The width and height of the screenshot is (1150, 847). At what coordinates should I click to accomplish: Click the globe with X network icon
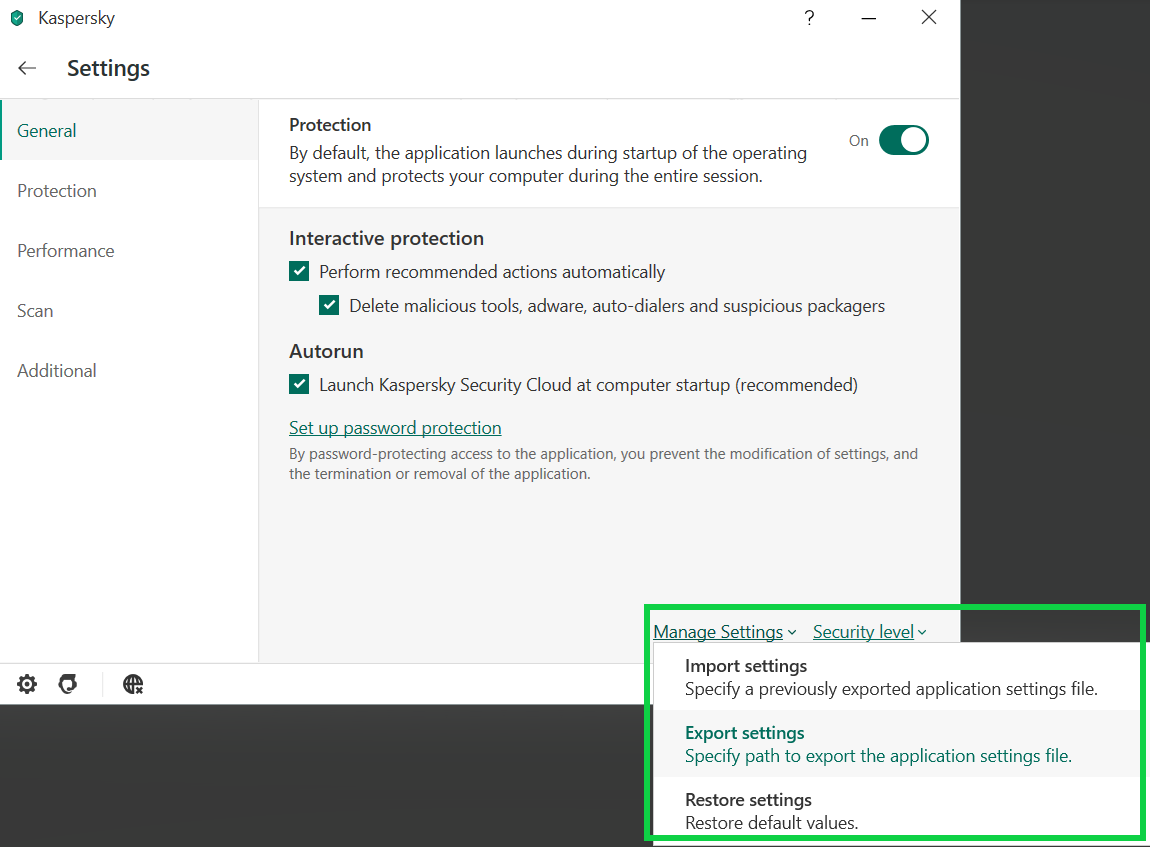coord(133,684)
